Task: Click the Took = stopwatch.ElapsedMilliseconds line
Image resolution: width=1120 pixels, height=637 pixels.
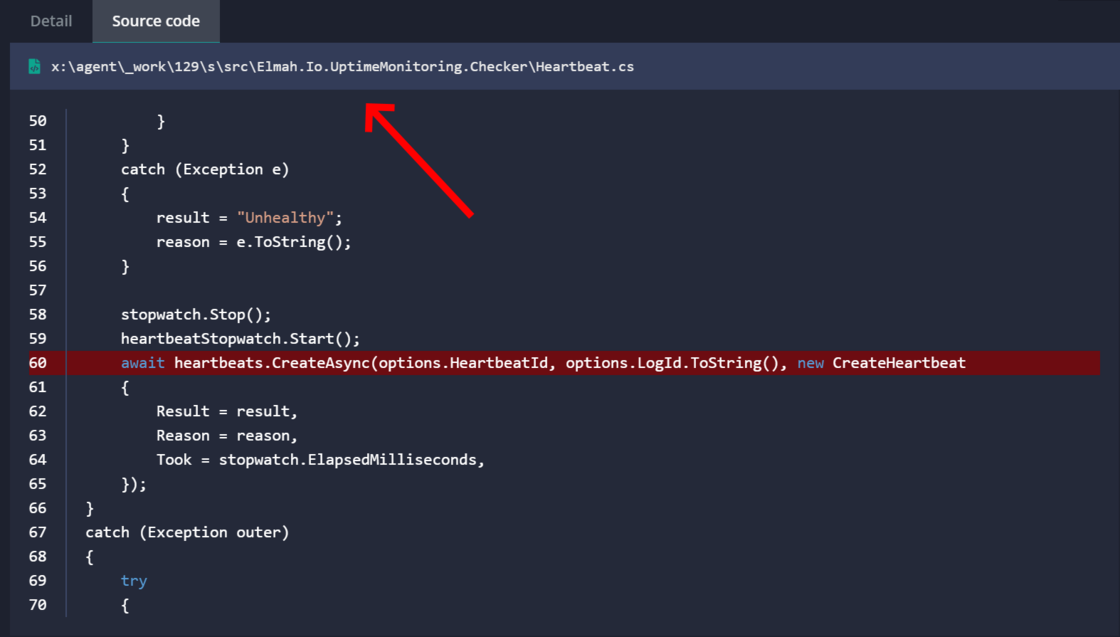Action: tap(321, 460)
